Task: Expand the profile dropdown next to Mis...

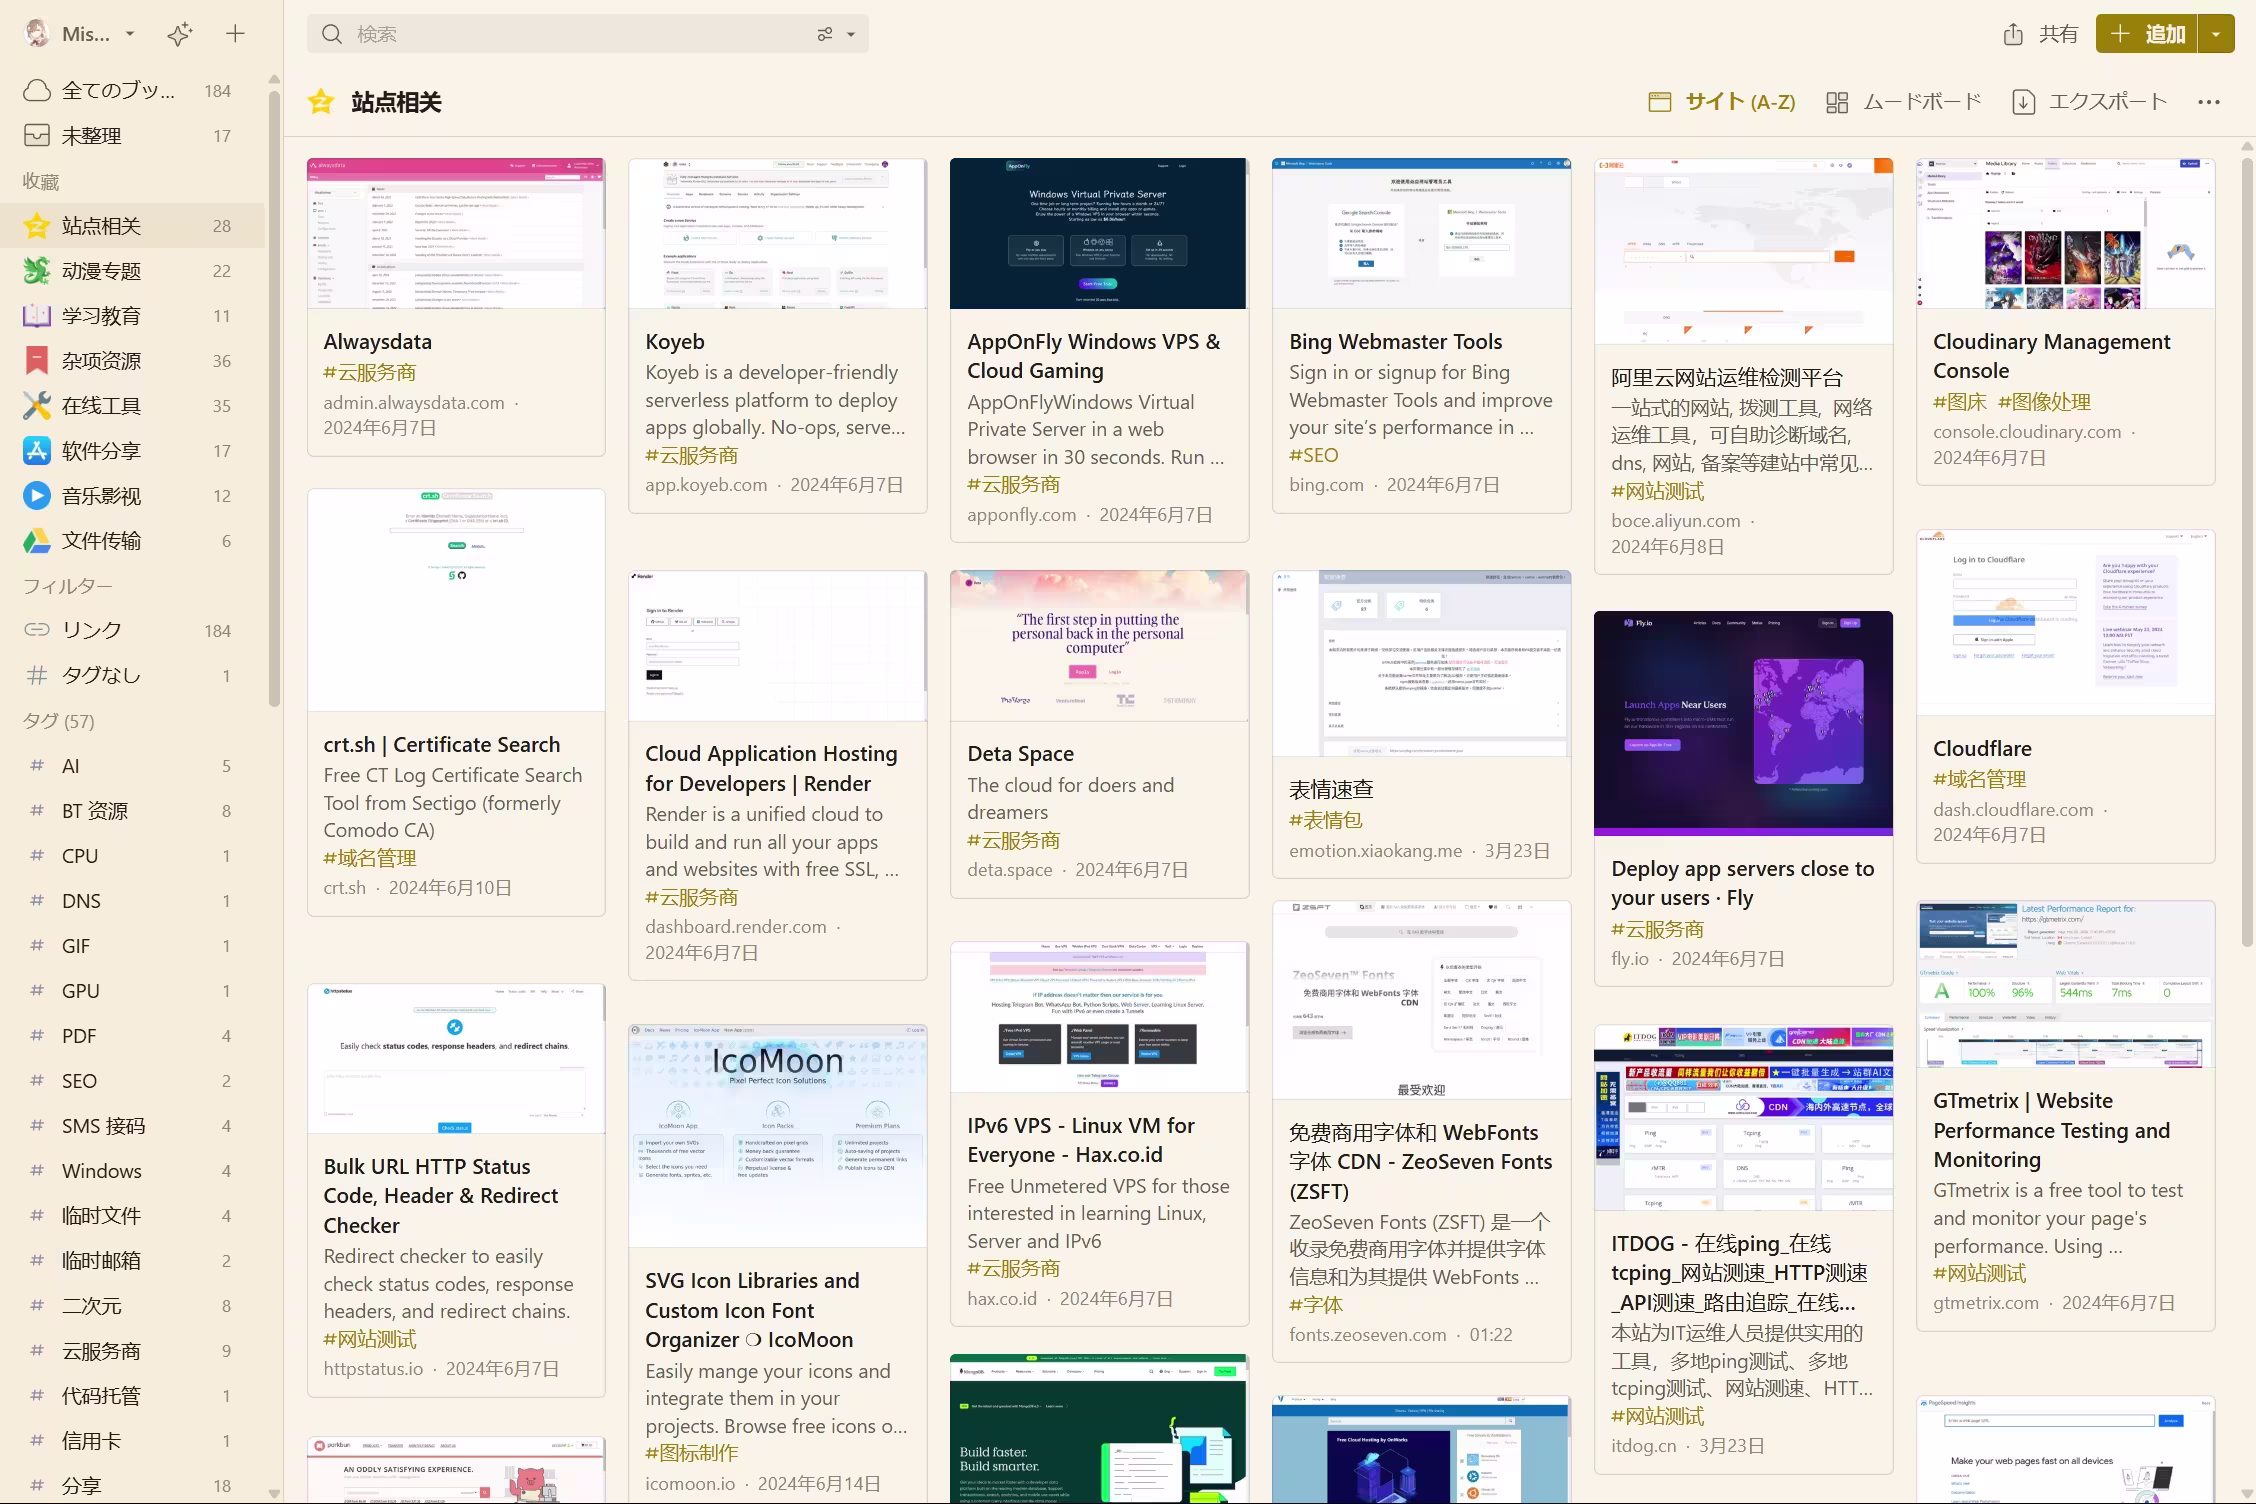Action: click(x=130, y=33)
